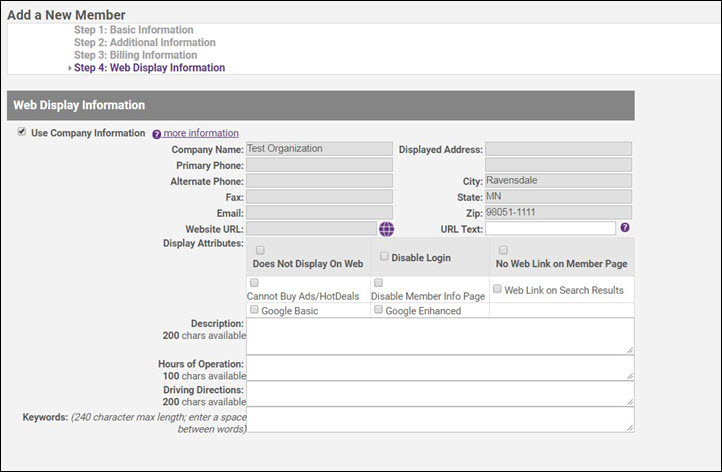This screenshot has width=722, height=472.
Task: Click into the URL Text input field
Action: 550,229
